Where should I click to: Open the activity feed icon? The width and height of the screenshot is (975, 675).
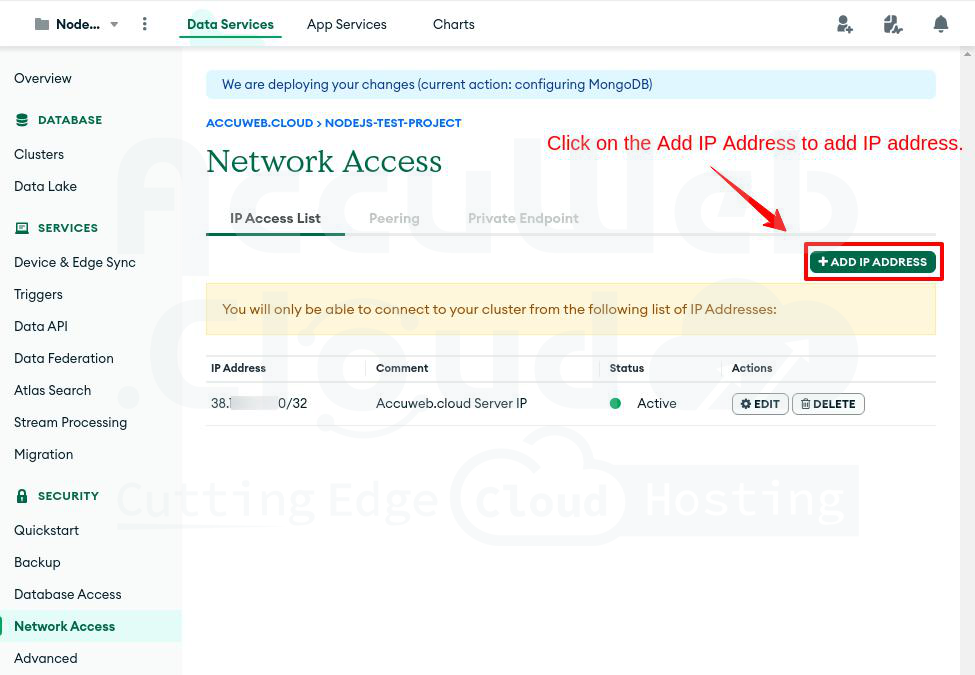pos(893,24)
